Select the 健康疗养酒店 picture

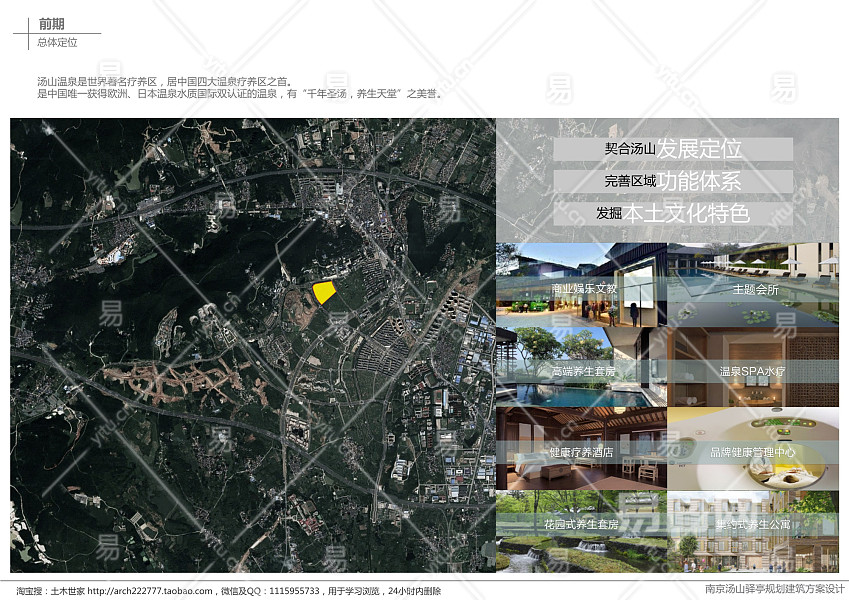581,449
